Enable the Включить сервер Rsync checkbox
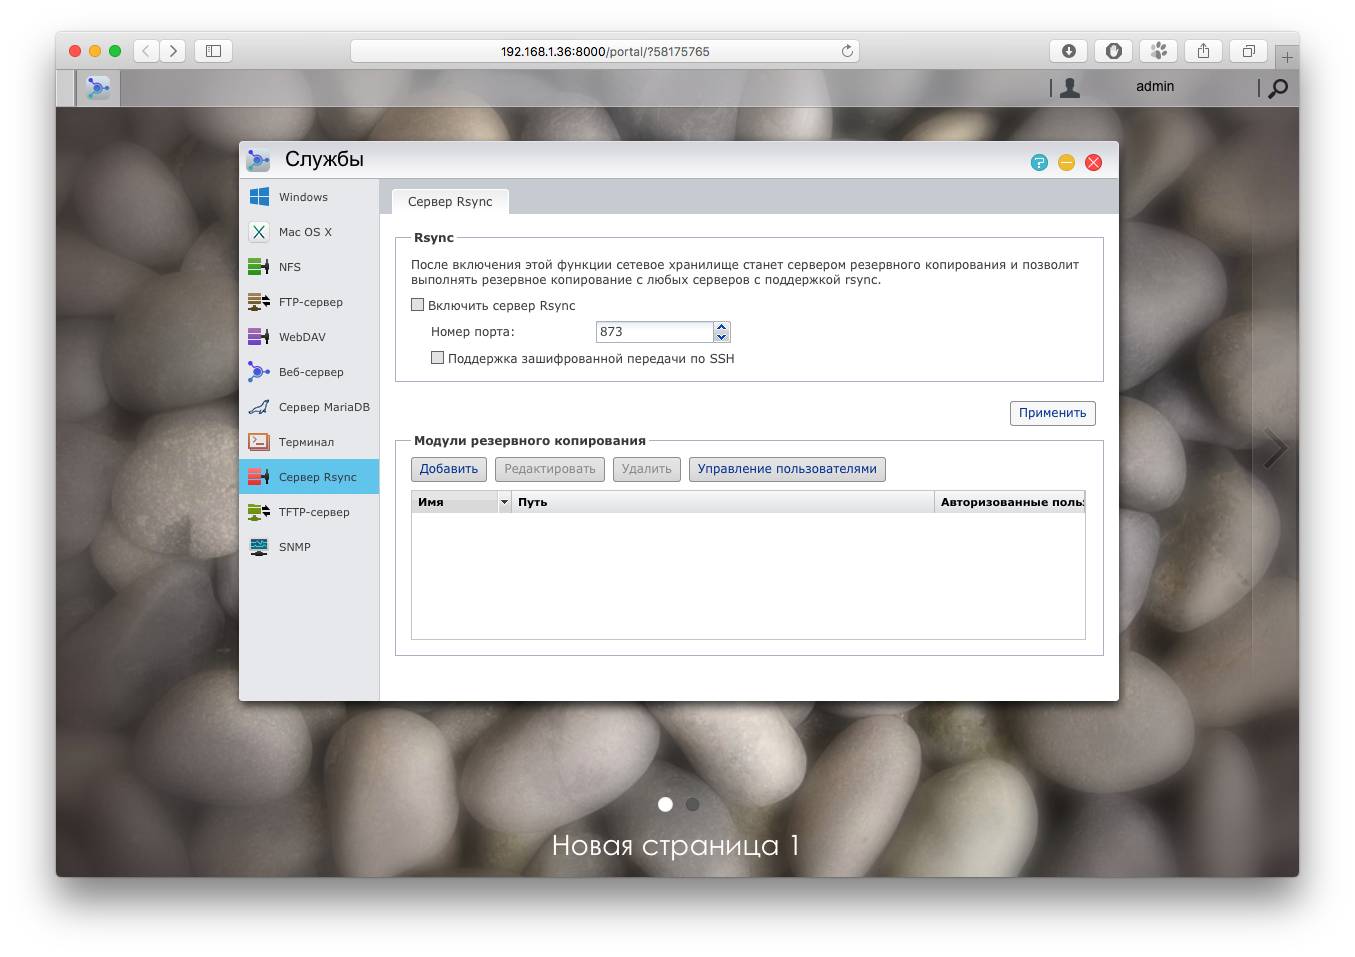 (x=418, y=305)
